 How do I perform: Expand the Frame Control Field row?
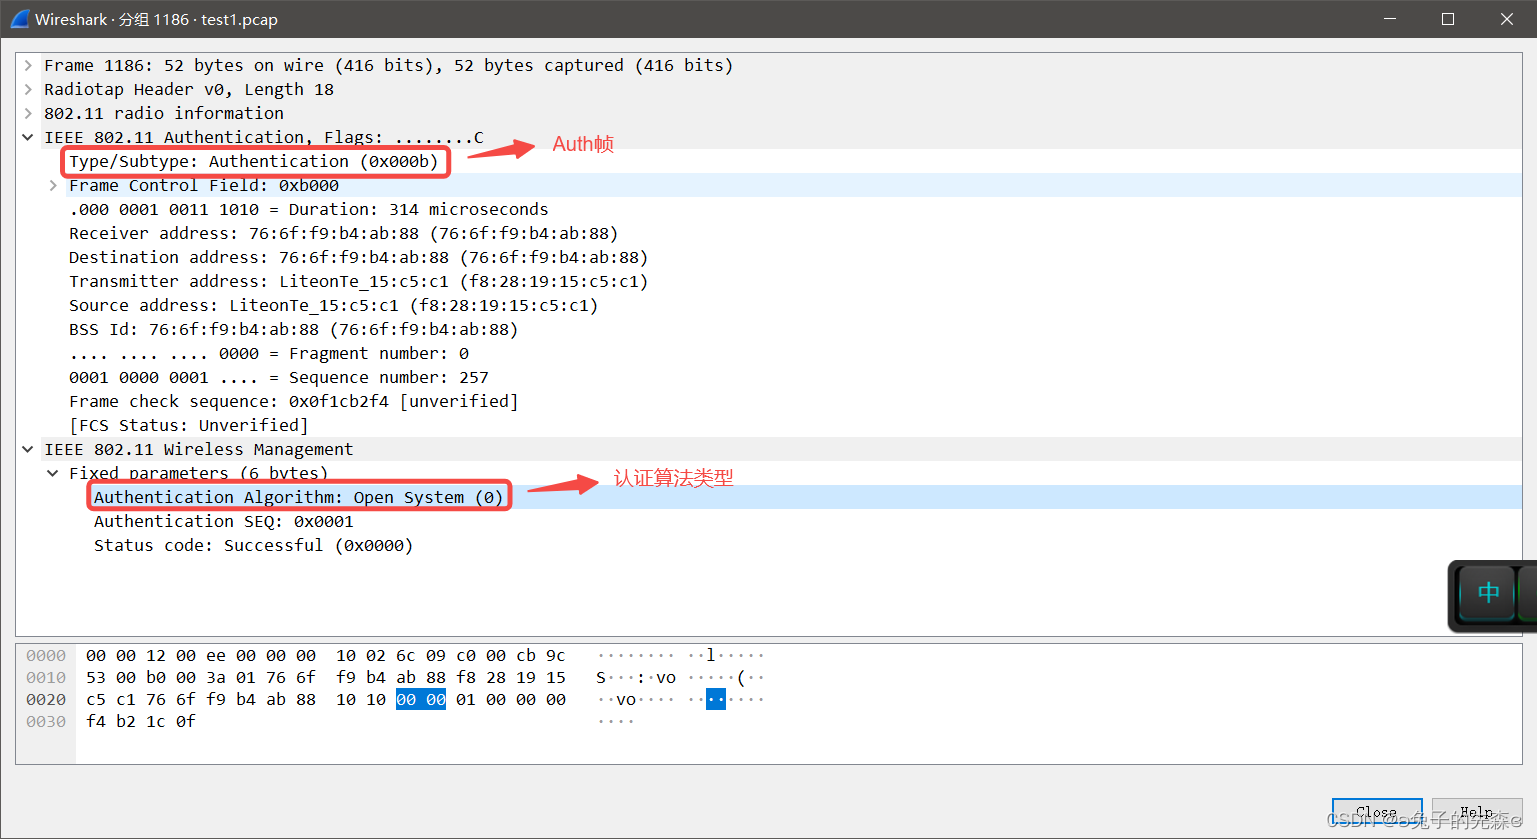53,185
